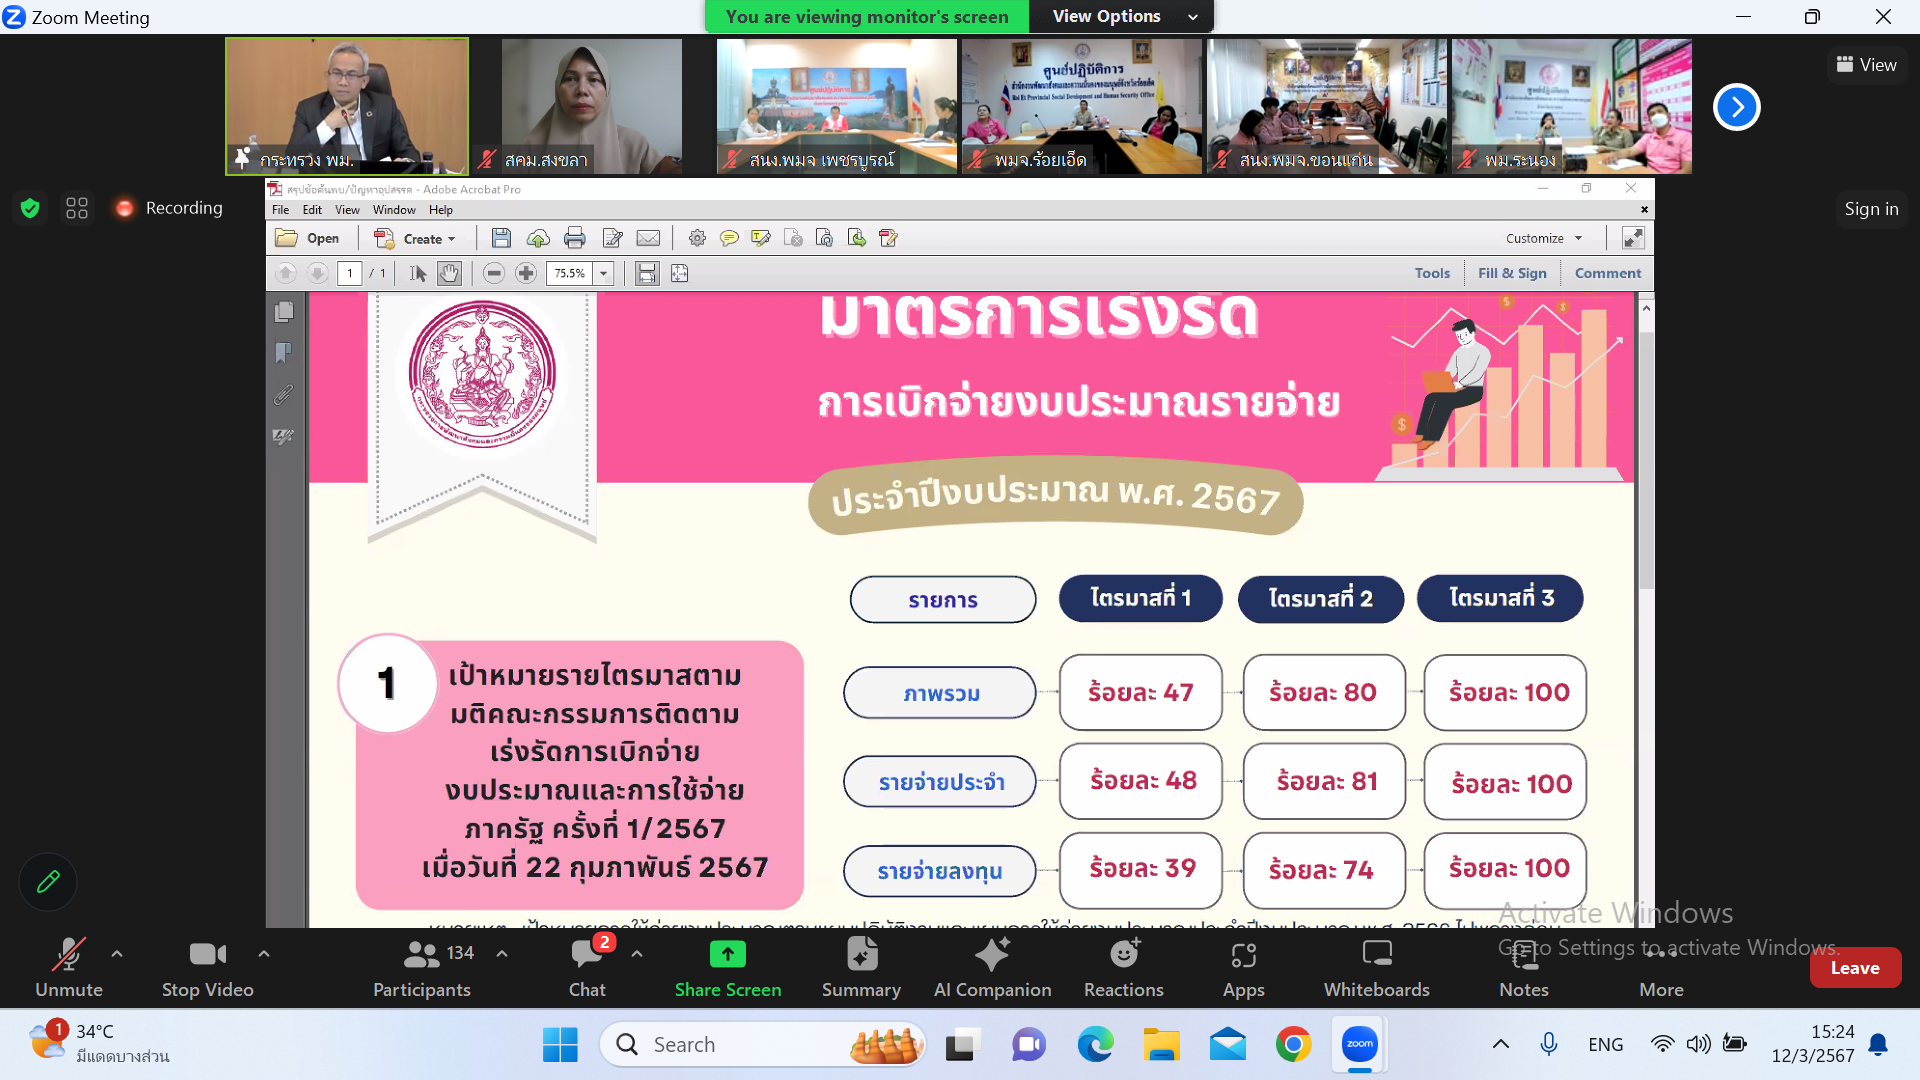The height and width of the screenshot is (1080, 1920).
Task: Show hidden tray icons chevron
Action: 1501,1044
